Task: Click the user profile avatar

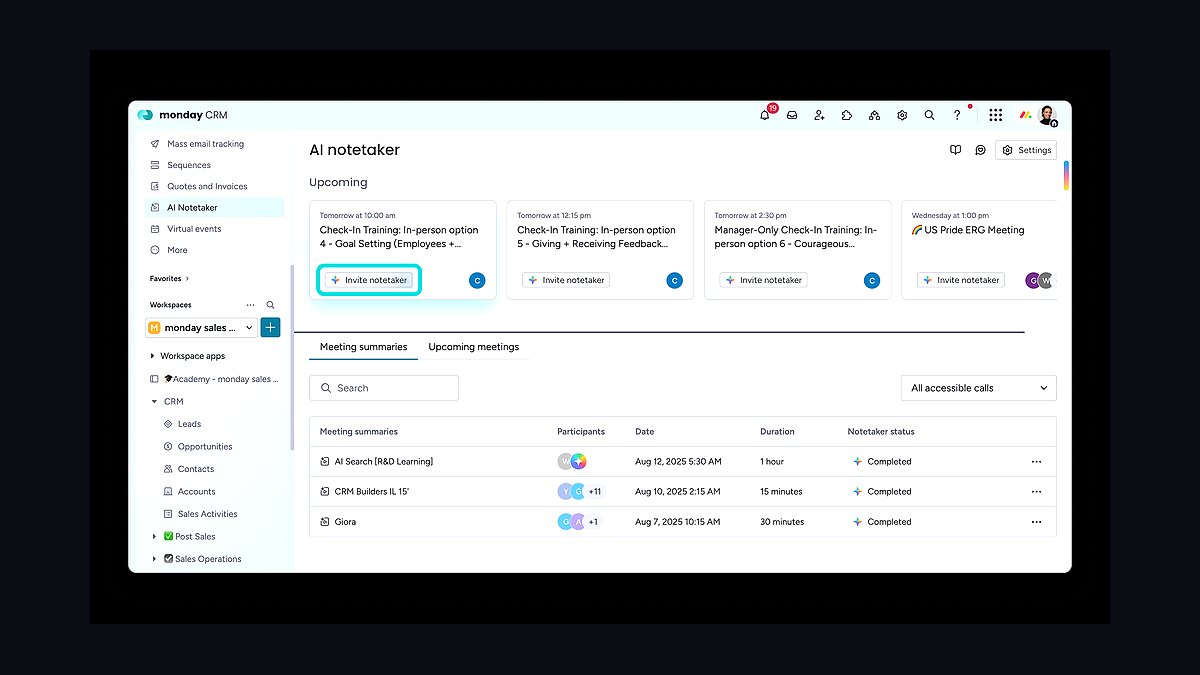Action: pos(1047,115)
